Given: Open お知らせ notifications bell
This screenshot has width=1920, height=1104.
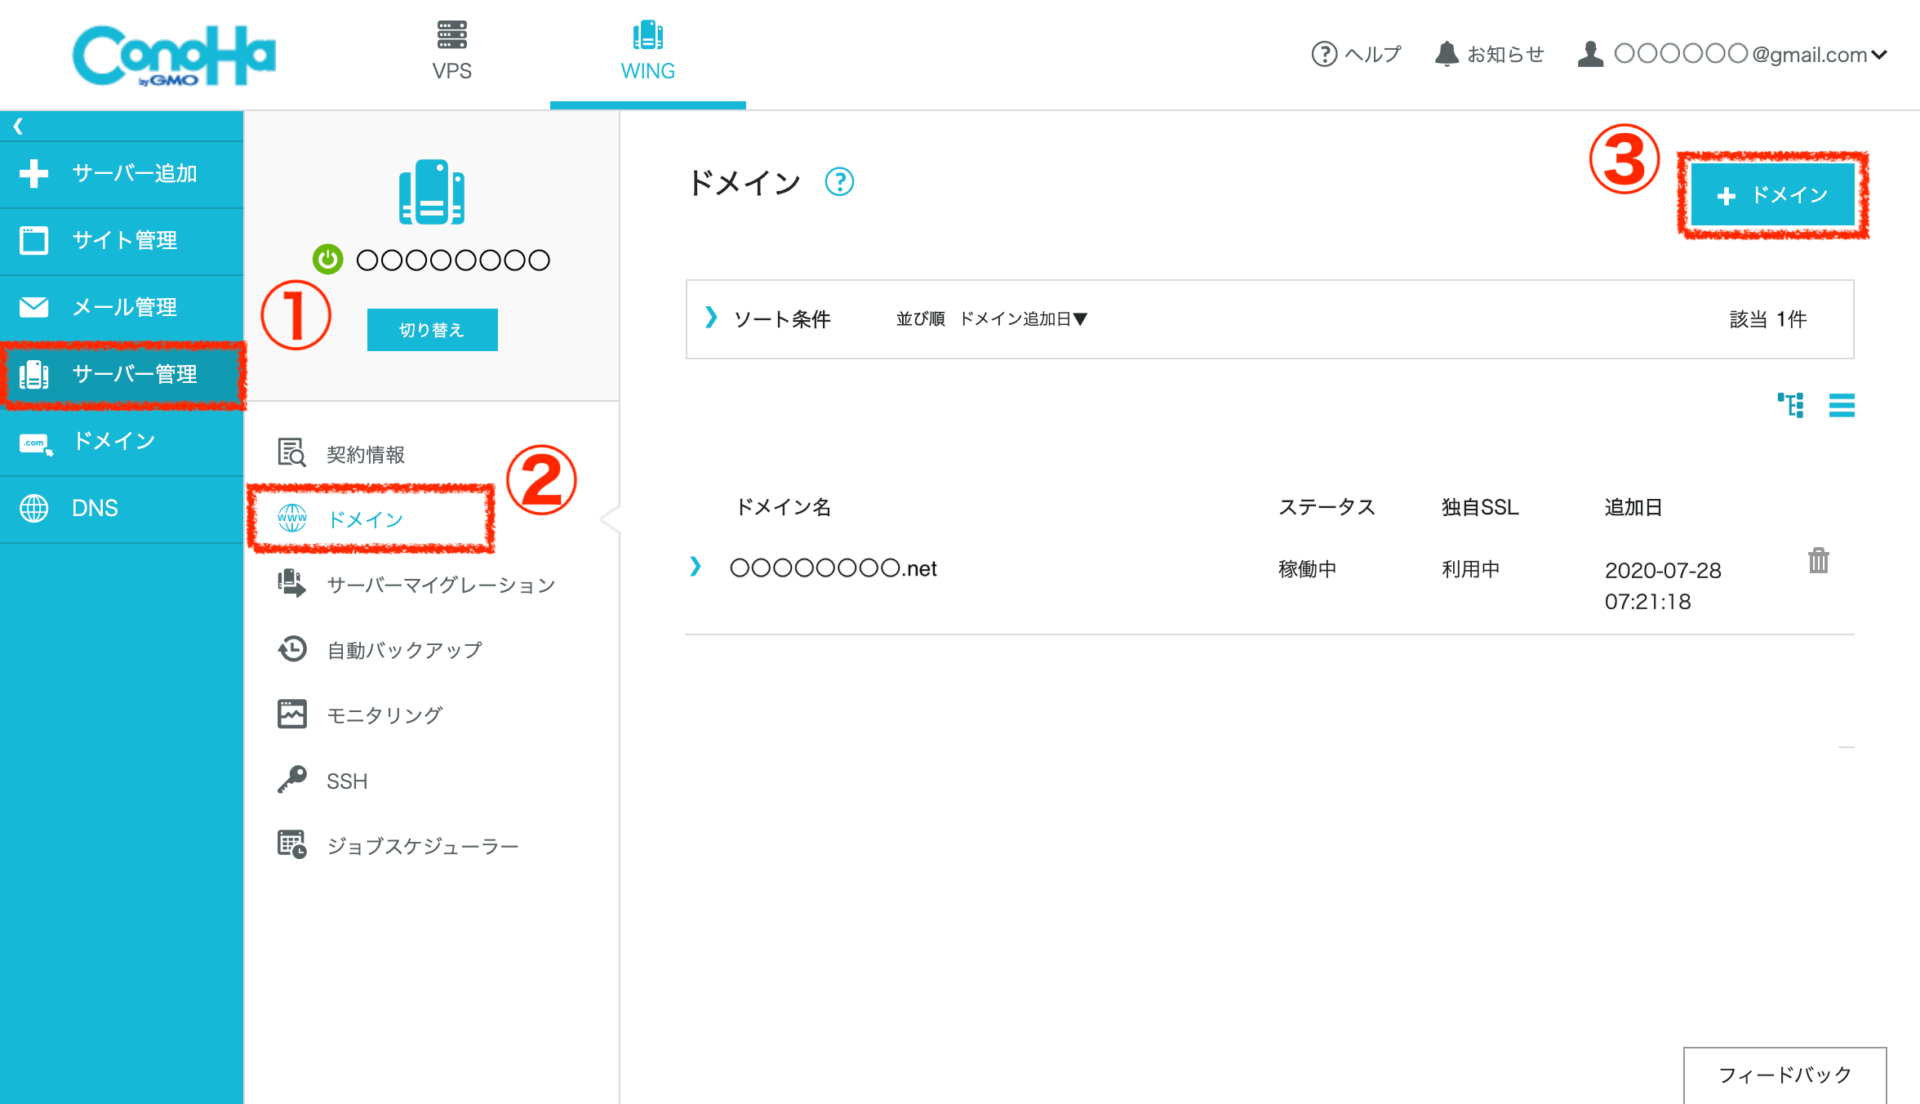Looking at the screenshot, I should (1489, 54).
